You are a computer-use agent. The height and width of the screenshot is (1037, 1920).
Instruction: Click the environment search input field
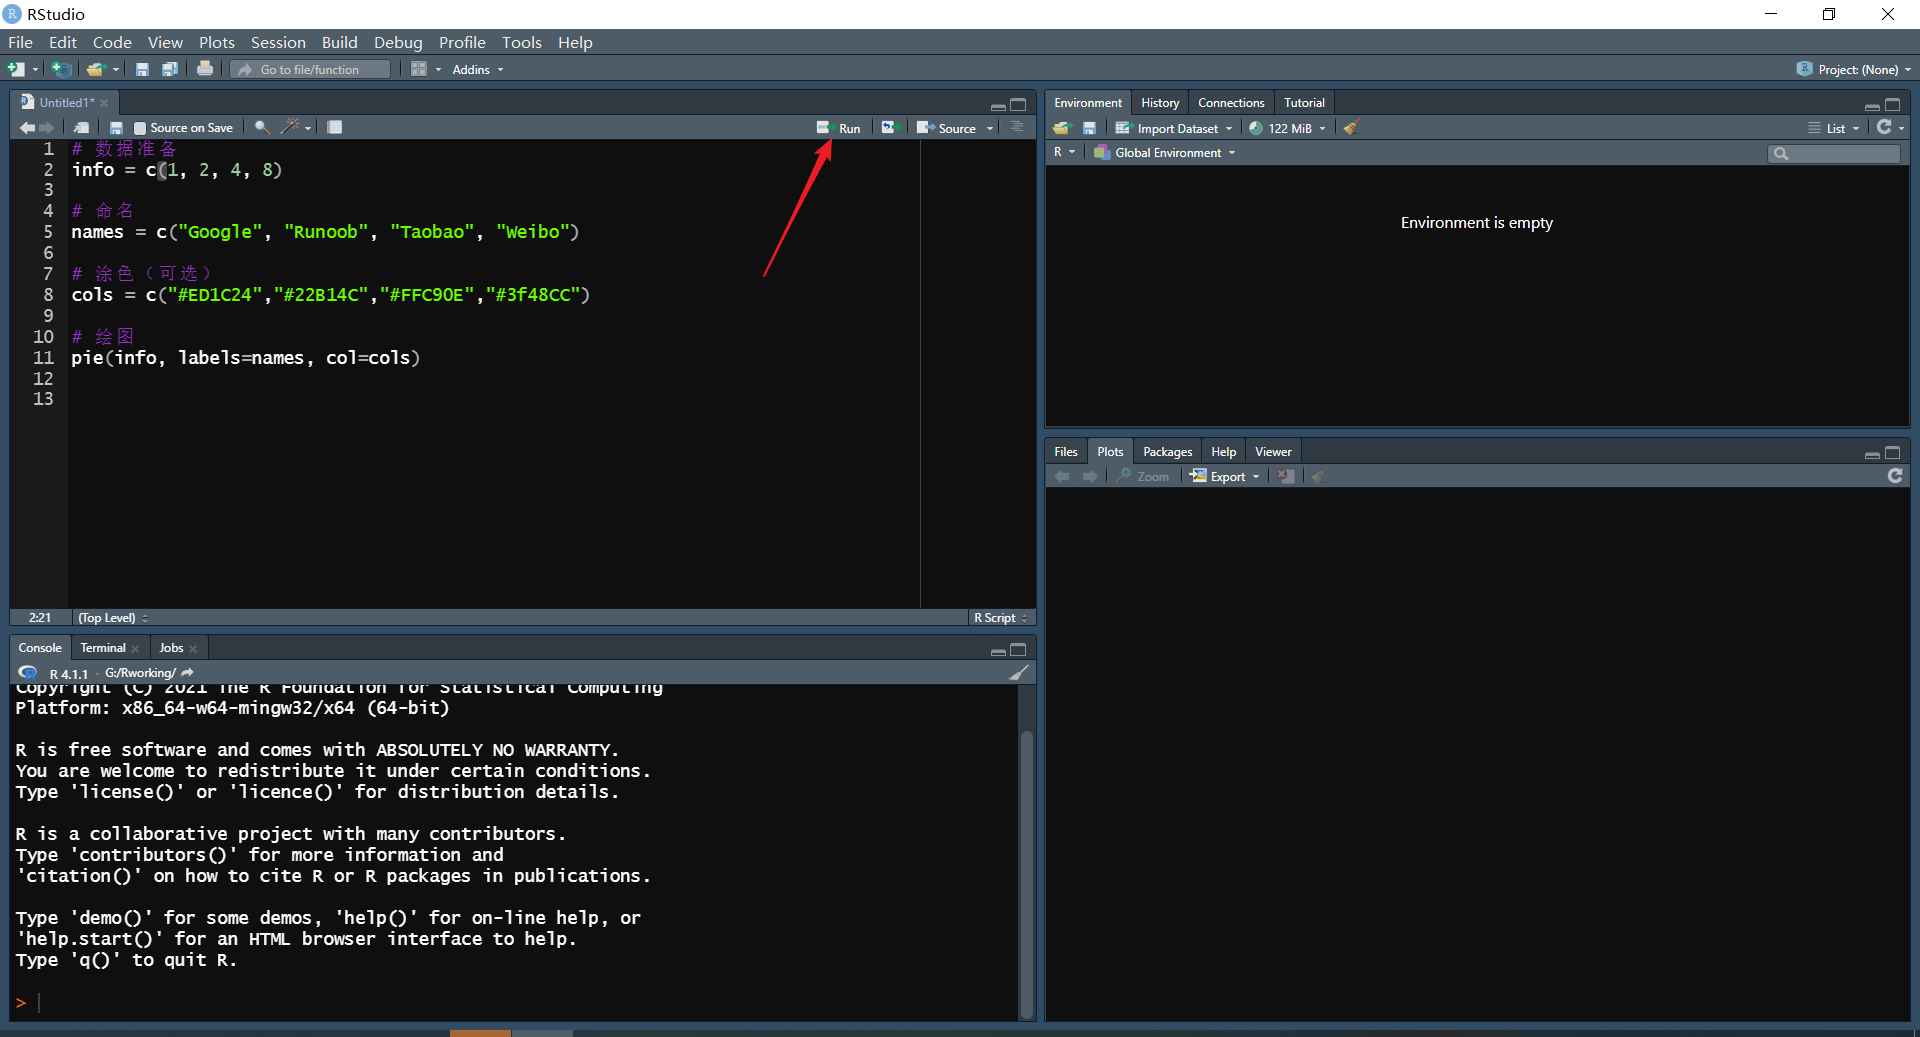(x=1833, y=153)
